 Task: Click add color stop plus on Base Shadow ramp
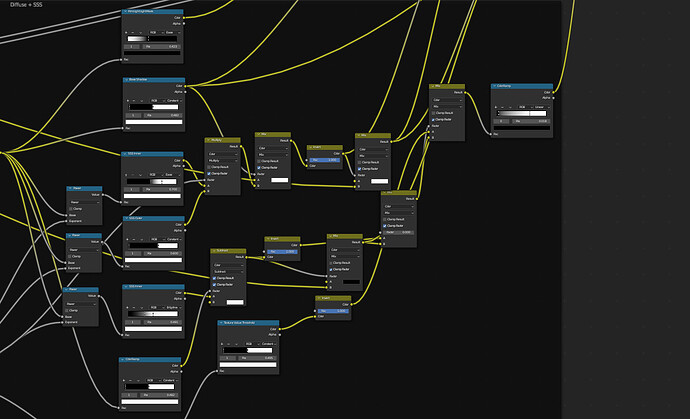tap(128, 101)
